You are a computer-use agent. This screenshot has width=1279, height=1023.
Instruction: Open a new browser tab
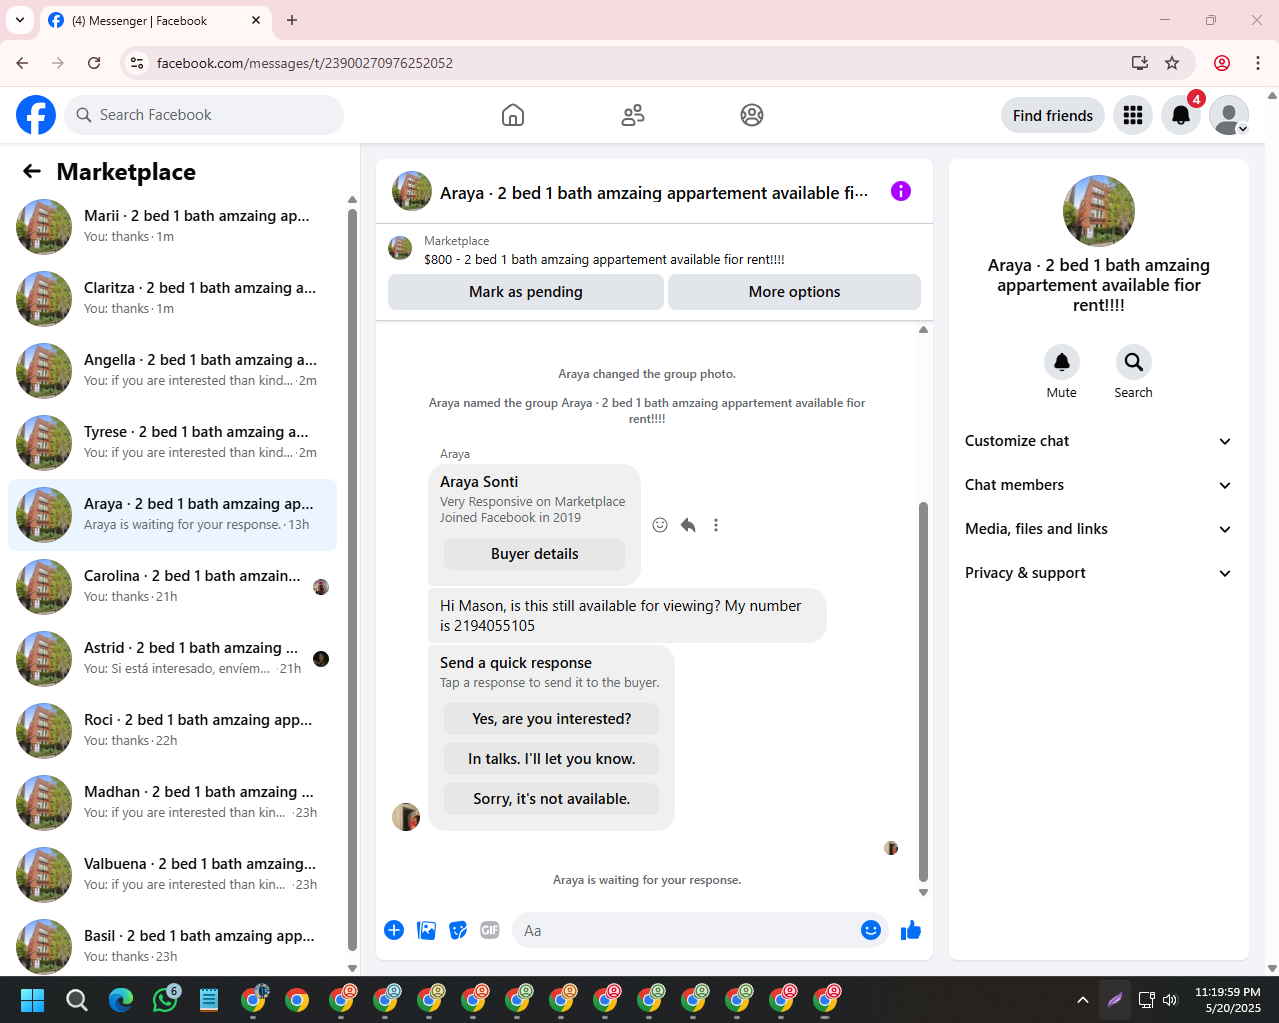292,20
